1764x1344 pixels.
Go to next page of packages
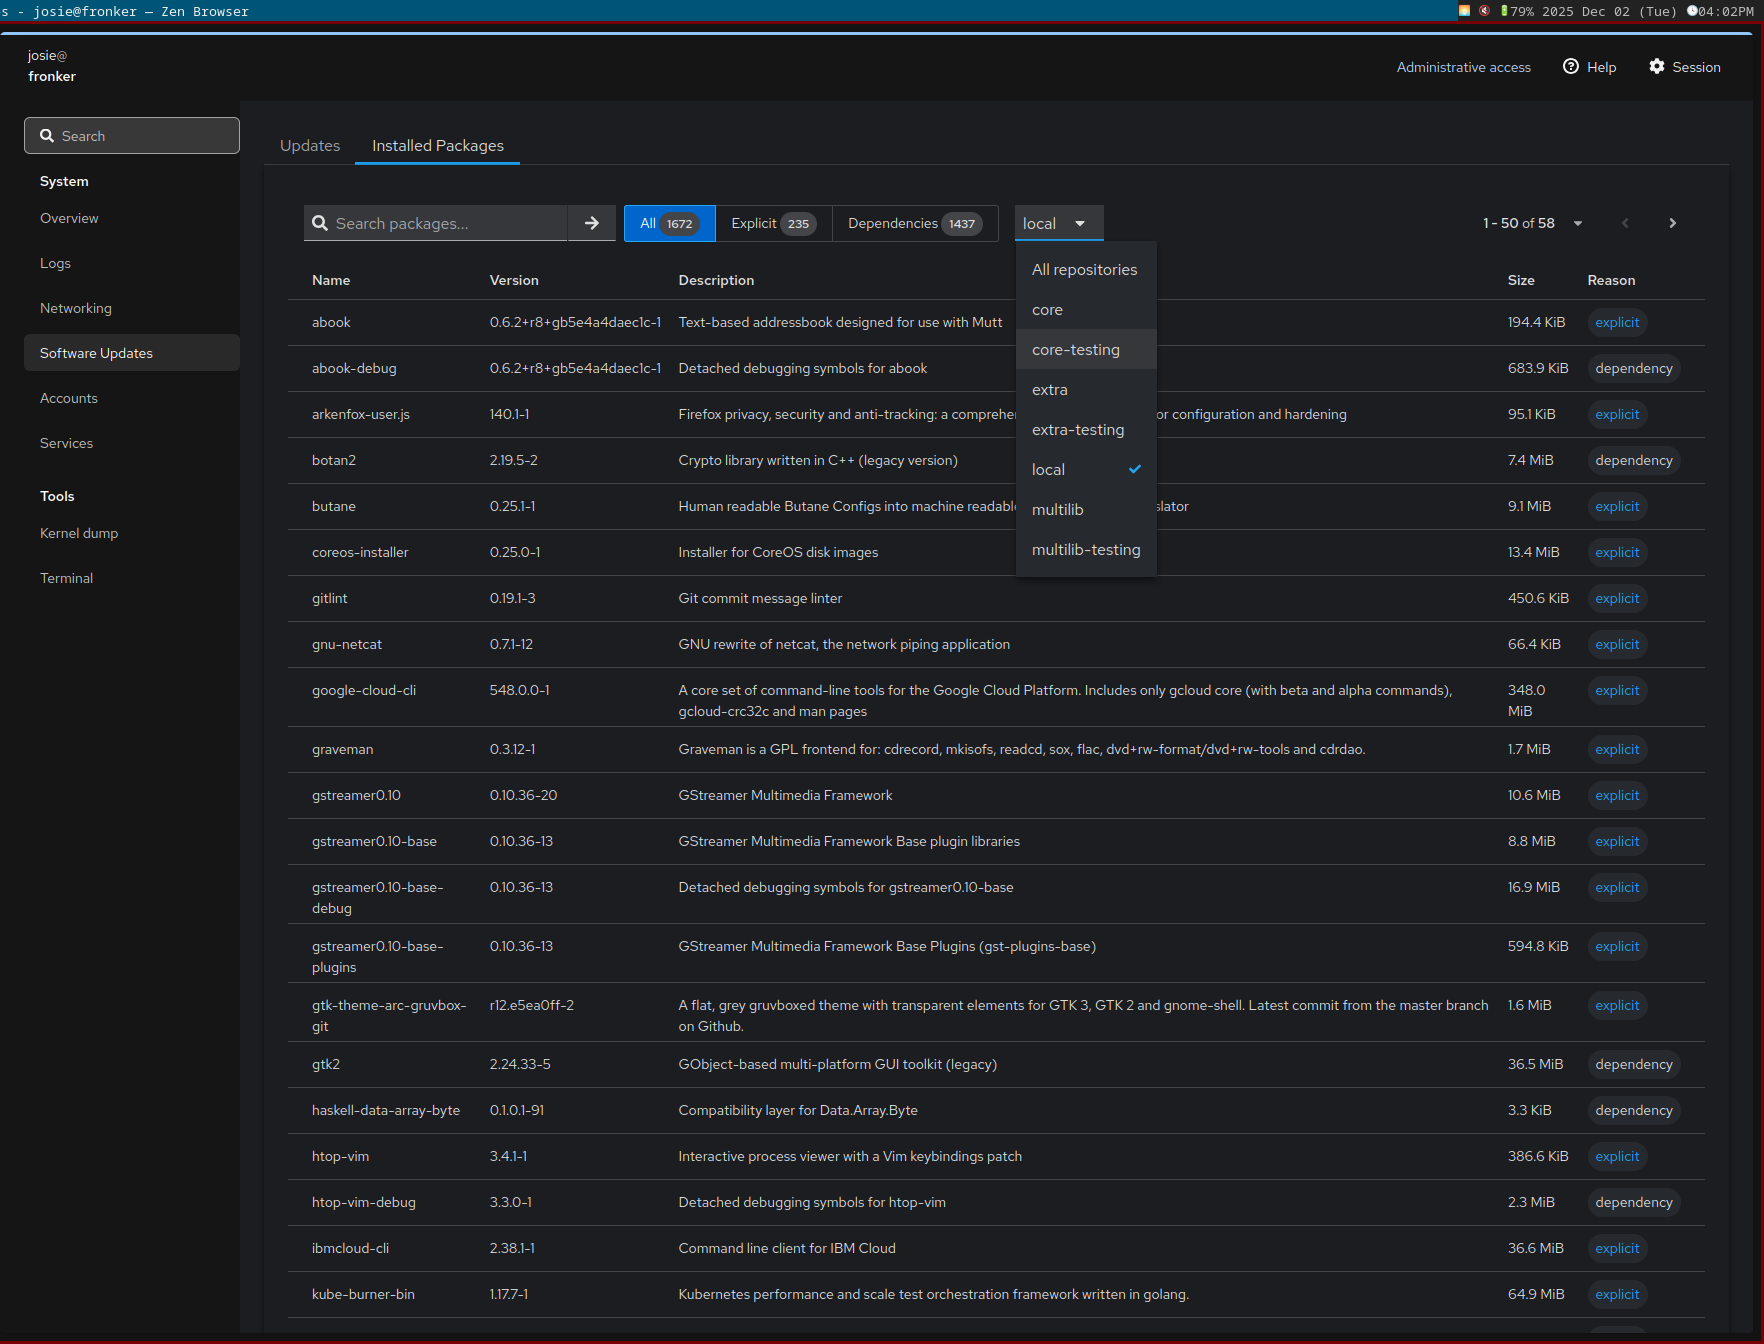pyautogui.click(x=1672, y=223)
